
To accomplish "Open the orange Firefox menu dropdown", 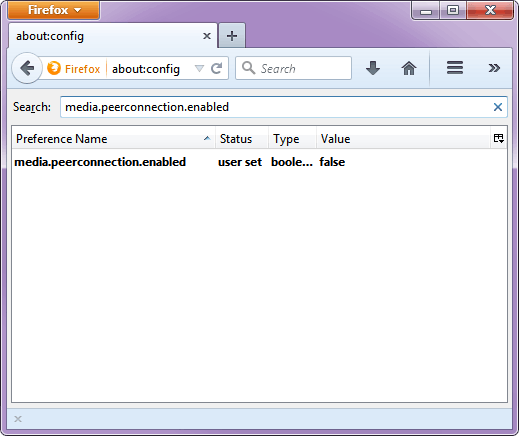I will (53, 10).
